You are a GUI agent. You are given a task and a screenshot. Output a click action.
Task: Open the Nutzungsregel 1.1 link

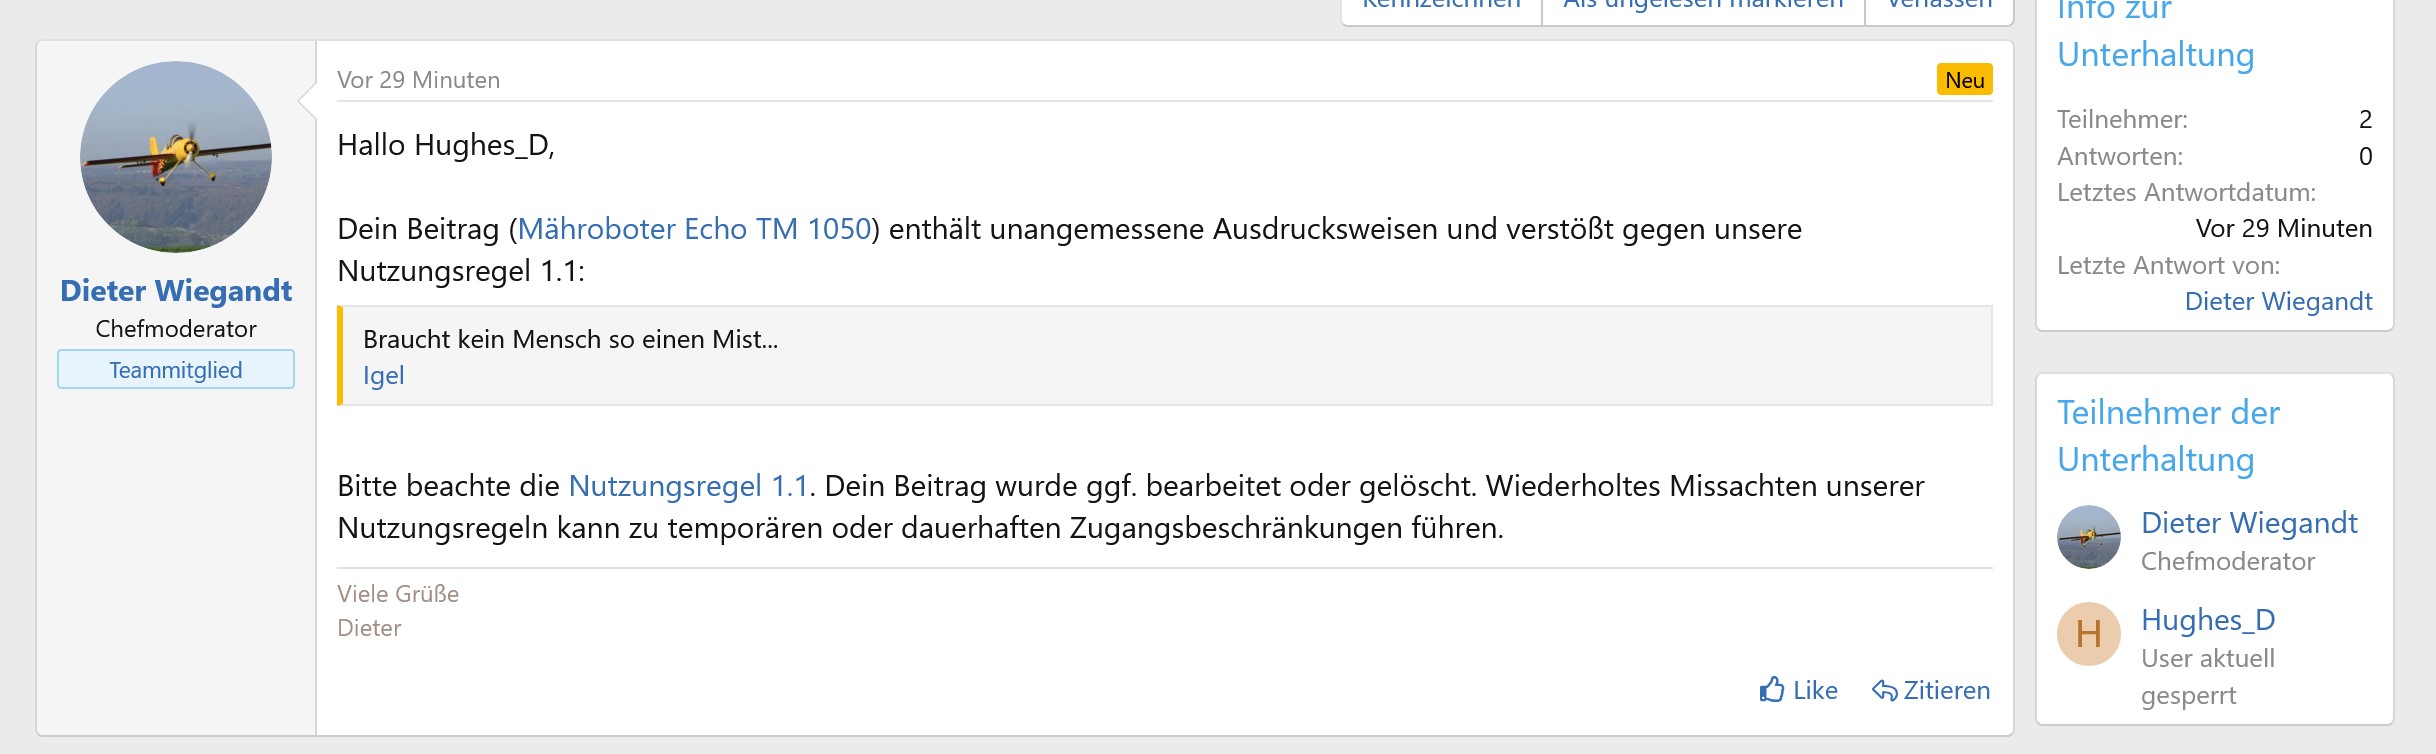pos(688,486)
